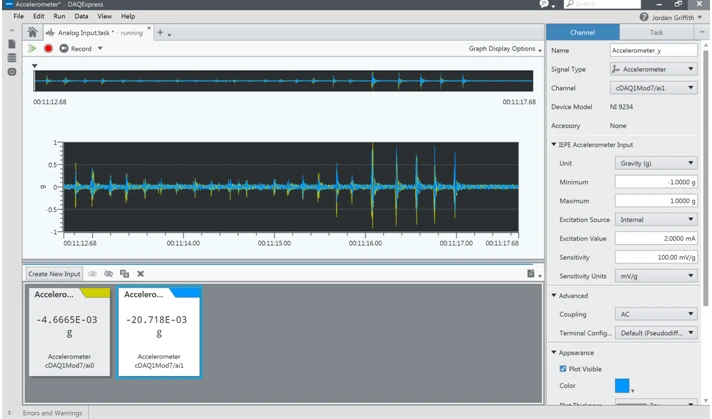Viewport: 712px width, 419px height.
Task: Click the Home icon tab
Action: 33,33
